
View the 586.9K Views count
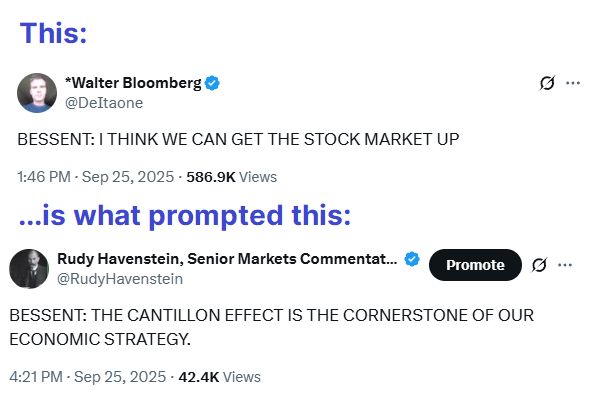[232, 177]
